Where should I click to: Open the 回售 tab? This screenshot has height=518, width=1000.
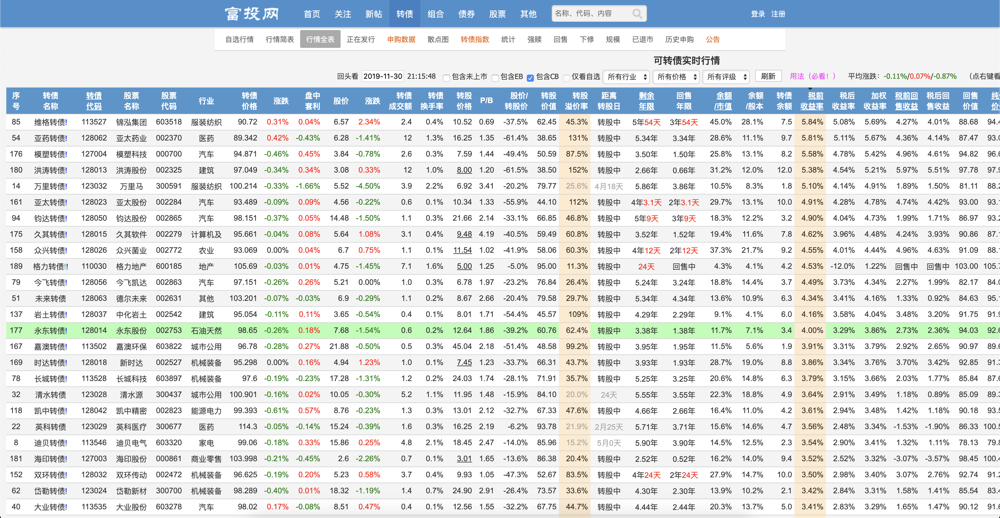pyautogui.click(x=561, y=39)
